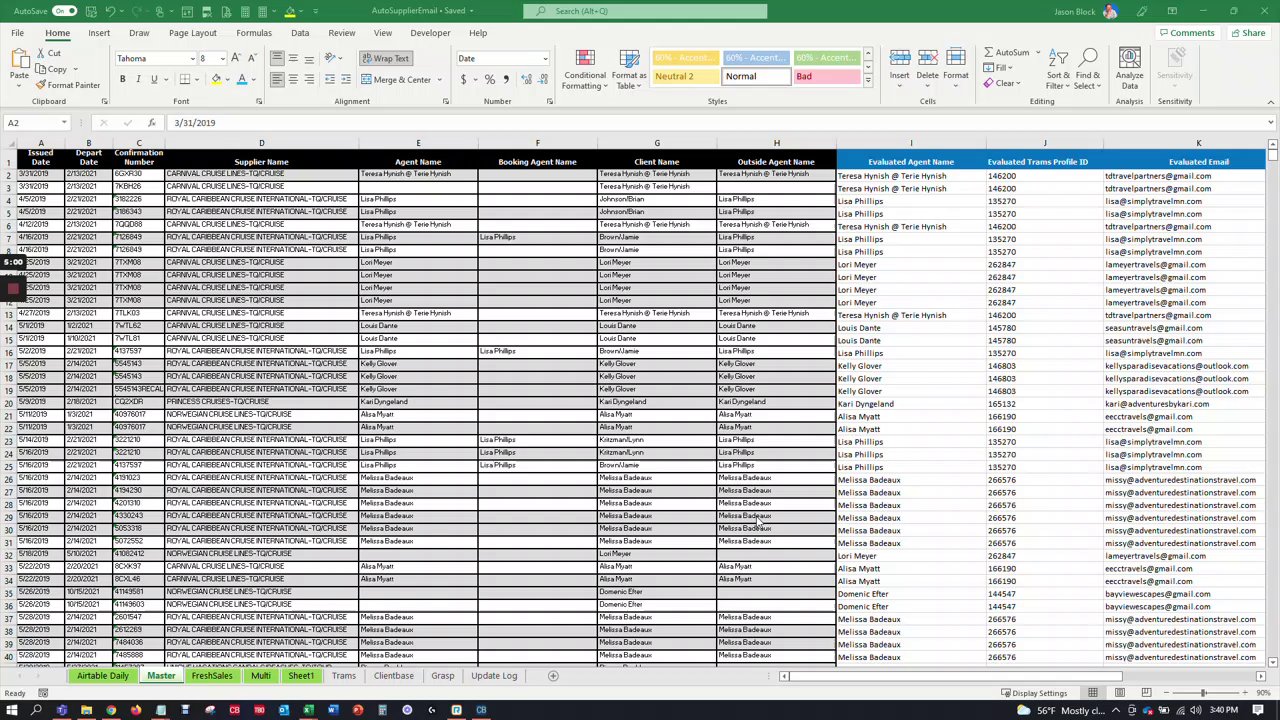Open the Name Box dropdown arrow
Image resolution: width=1280 pixels, height=720 pixels.
click(64, 123)
